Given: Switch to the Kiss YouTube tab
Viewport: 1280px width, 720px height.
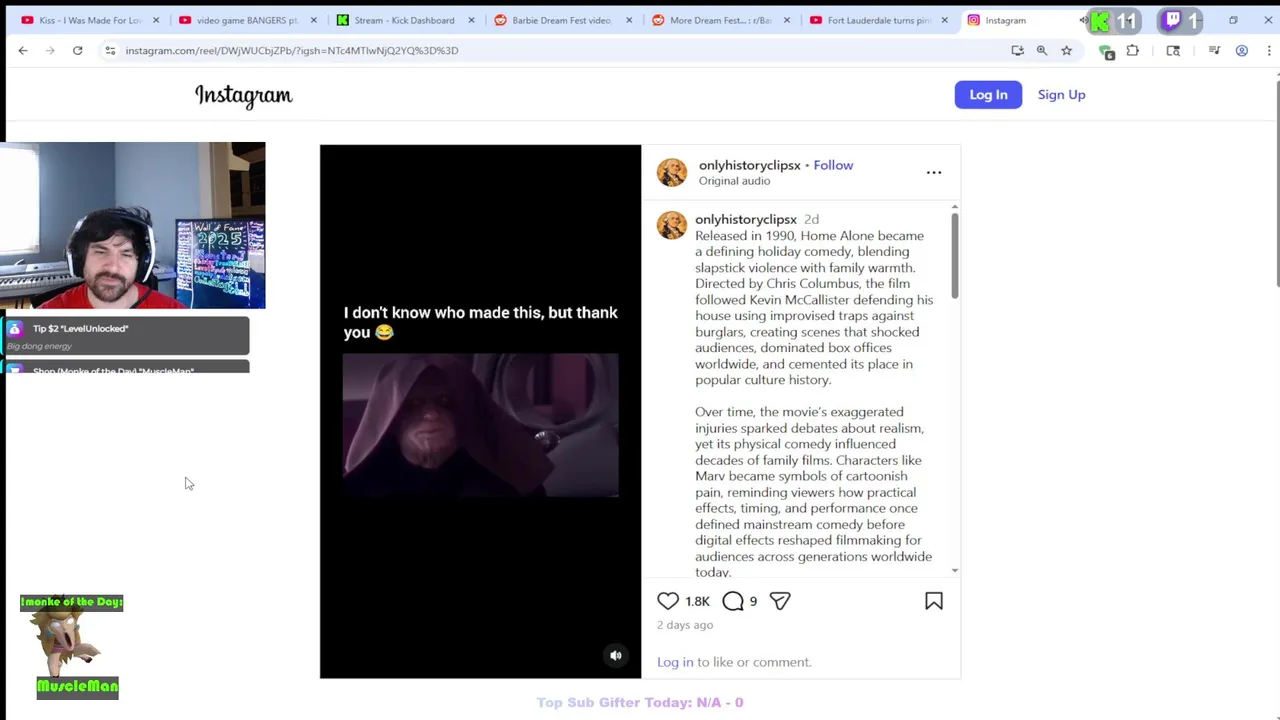Looking at the screenshot, I should click(90, 20).
